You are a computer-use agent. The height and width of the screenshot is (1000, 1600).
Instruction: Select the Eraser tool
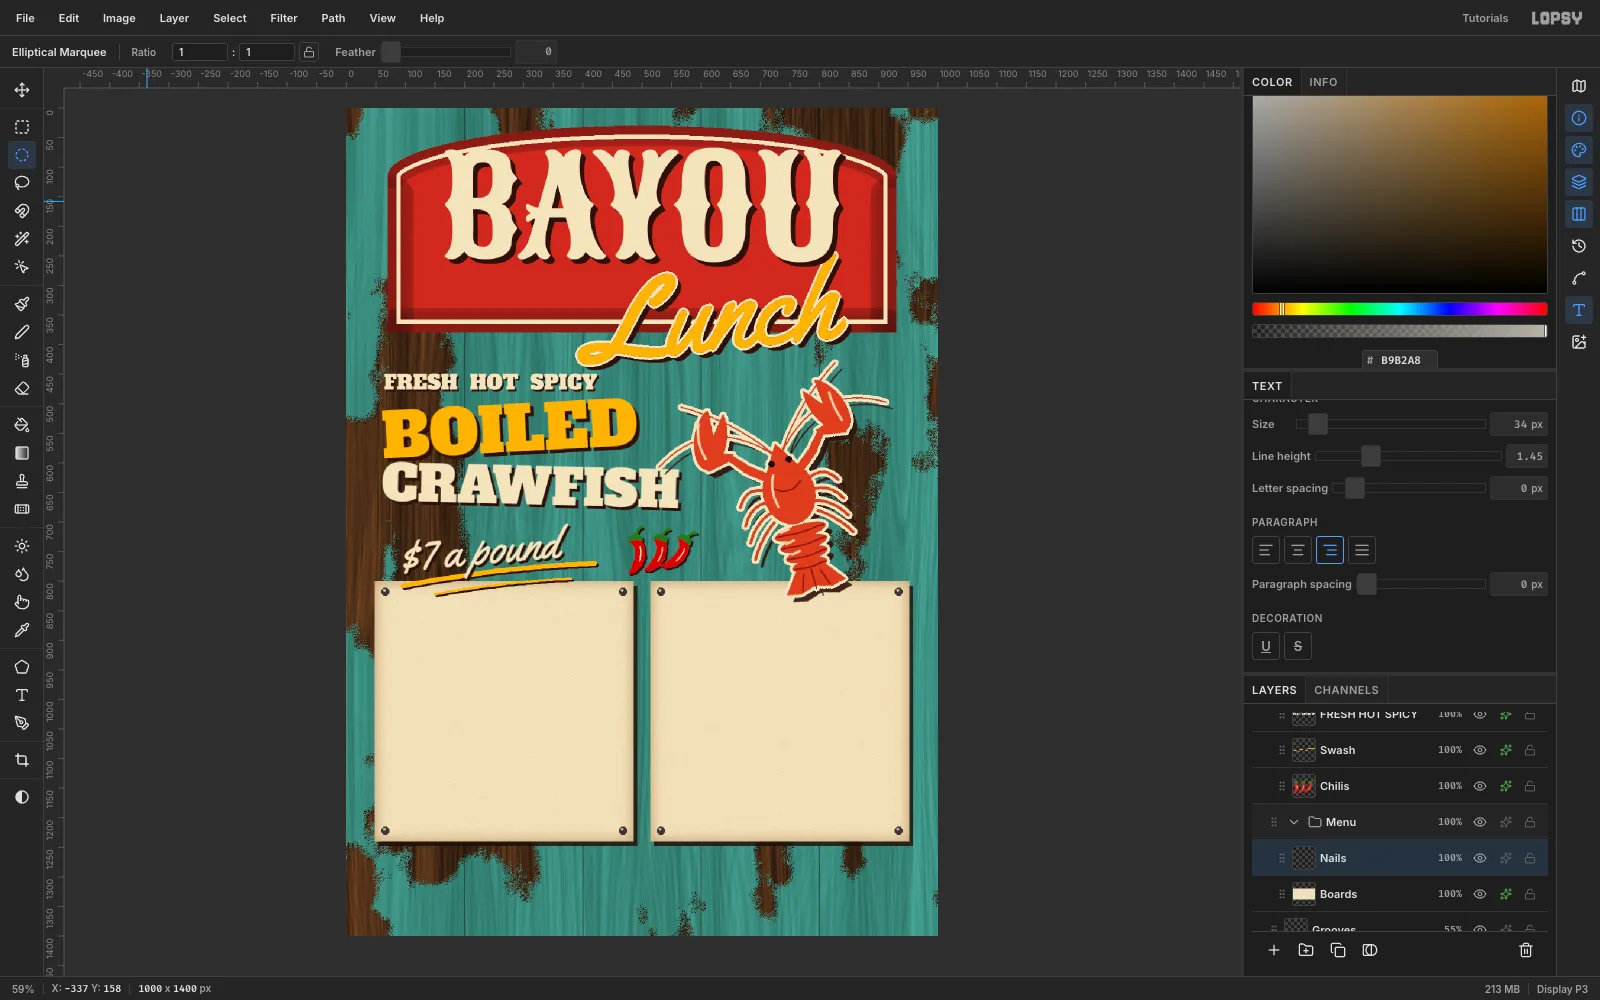point(22,388)
